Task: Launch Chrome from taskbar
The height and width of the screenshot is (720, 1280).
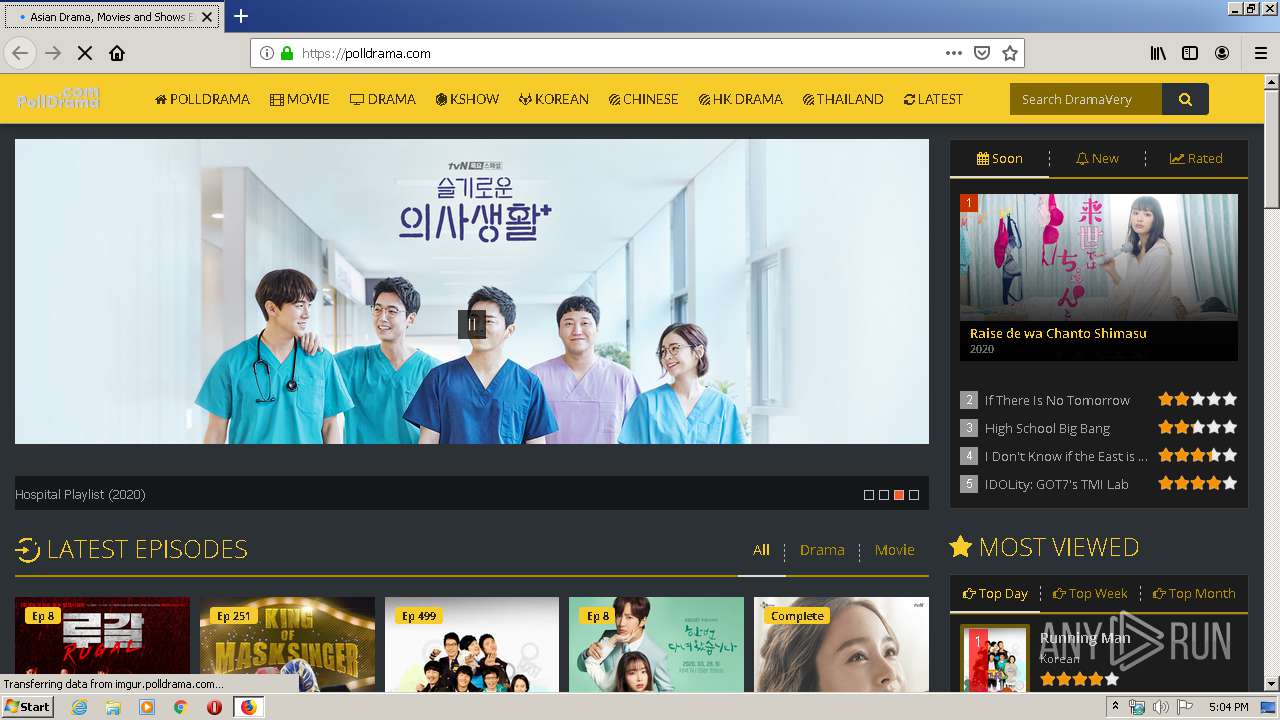Action: pyautogui.click(x=180, y=707)
